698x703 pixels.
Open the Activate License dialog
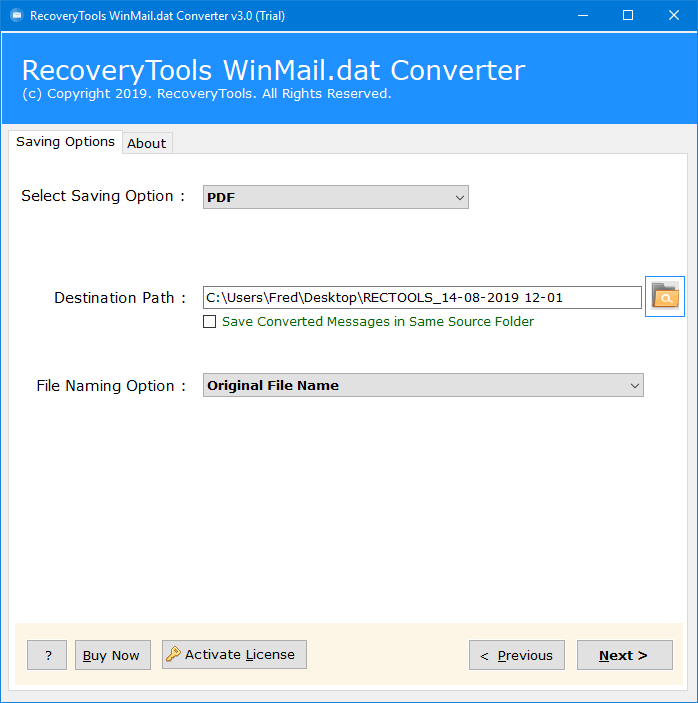(234, 655)
